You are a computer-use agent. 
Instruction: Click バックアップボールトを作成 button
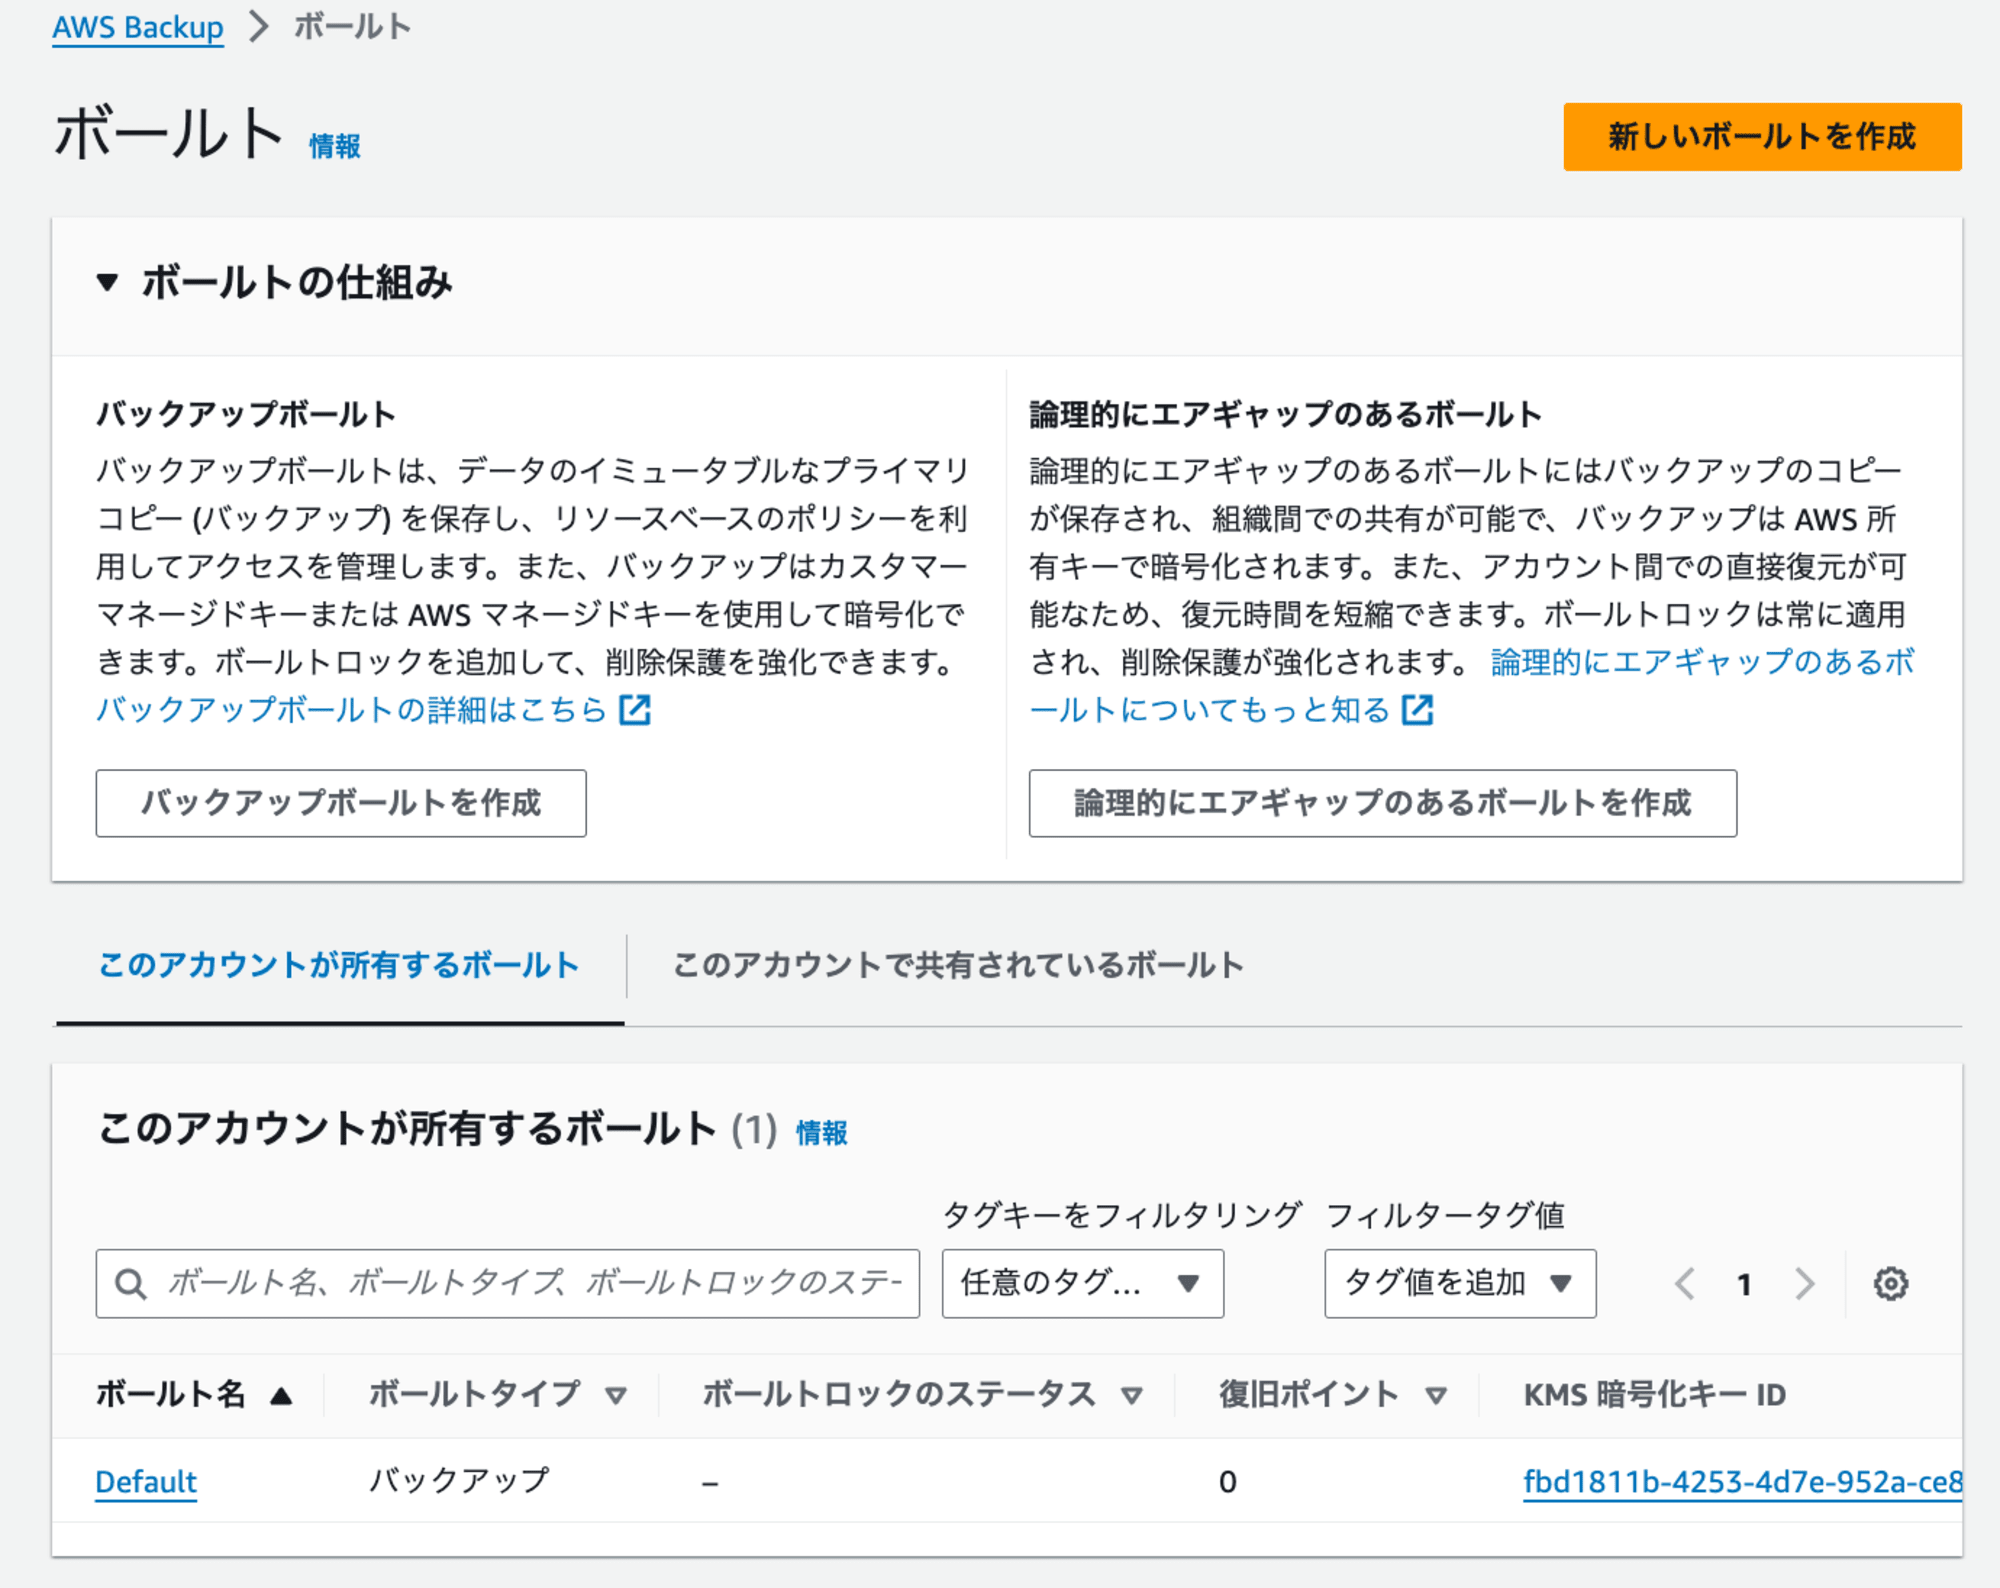click(341, 803)
